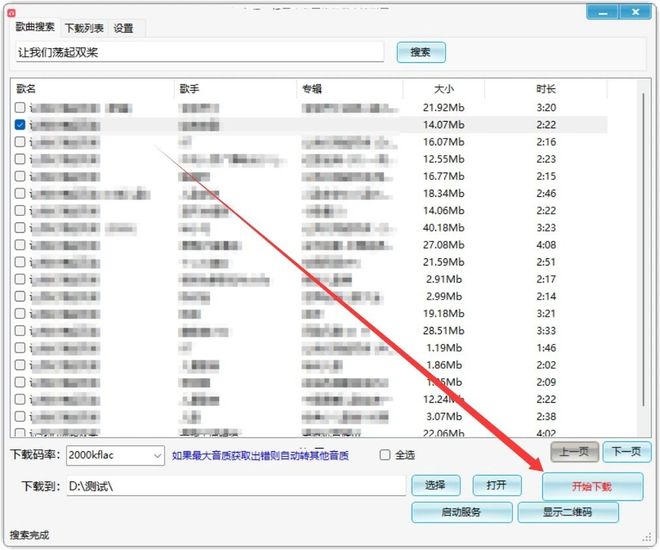Click the 下载到 path field

[x=236, y=486]
